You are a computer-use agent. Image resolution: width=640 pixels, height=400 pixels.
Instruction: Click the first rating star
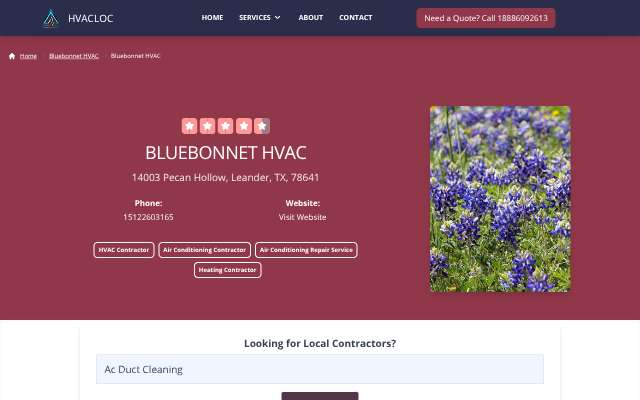pyautogui.click(x=189, y=126)
